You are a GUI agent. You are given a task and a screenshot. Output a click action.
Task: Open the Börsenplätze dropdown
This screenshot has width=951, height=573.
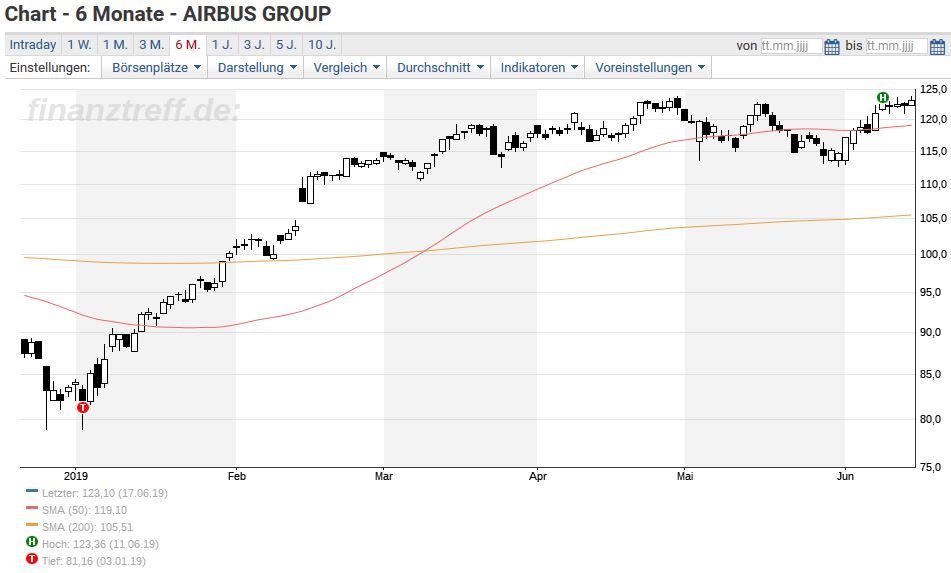(156, 67)
